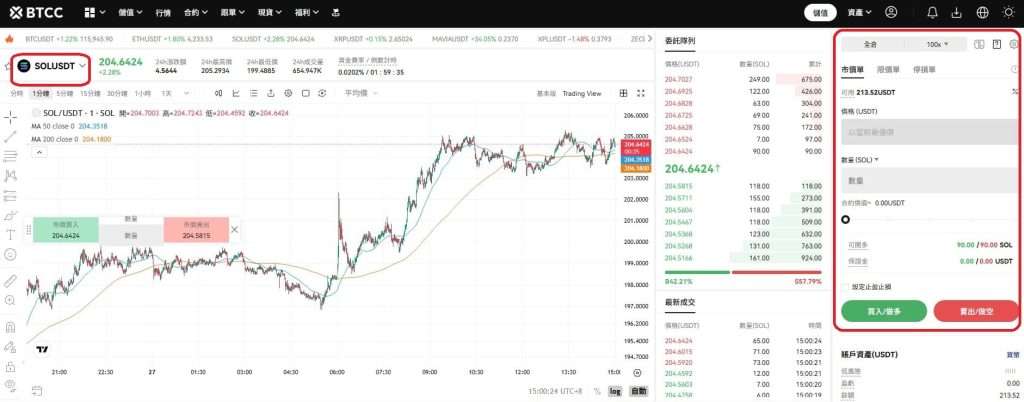Viewport: 1024px width, 402px height.
Task: Select the pattern drawing tool
Action: point(10,176)
